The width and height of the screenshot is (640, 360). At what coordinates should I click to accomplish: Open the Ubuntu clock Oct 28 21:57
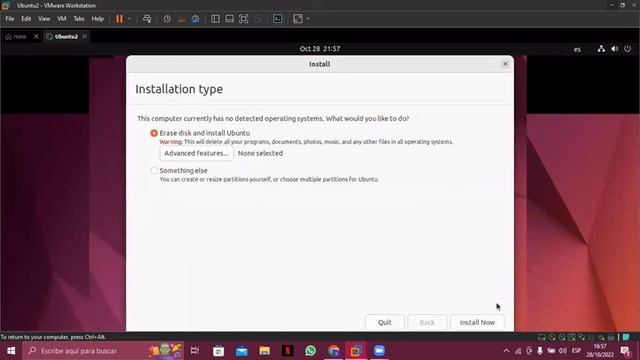pyautogui.click(x=320, y=49)
